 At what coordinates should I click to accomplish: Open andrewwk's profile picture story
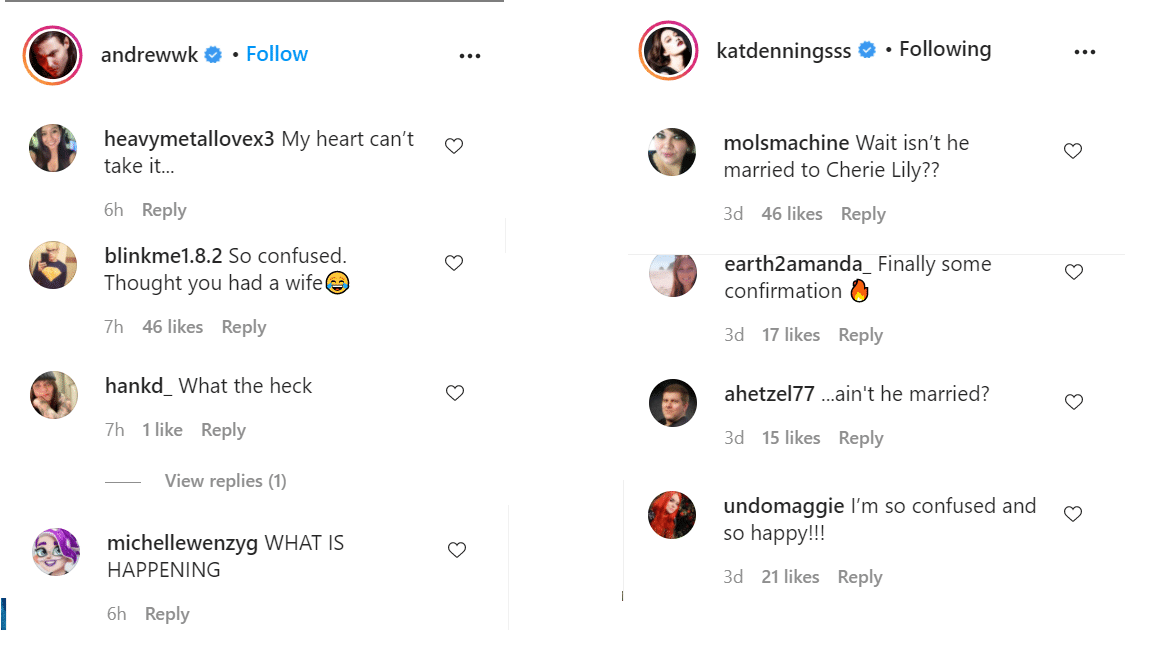click(52, 56)
